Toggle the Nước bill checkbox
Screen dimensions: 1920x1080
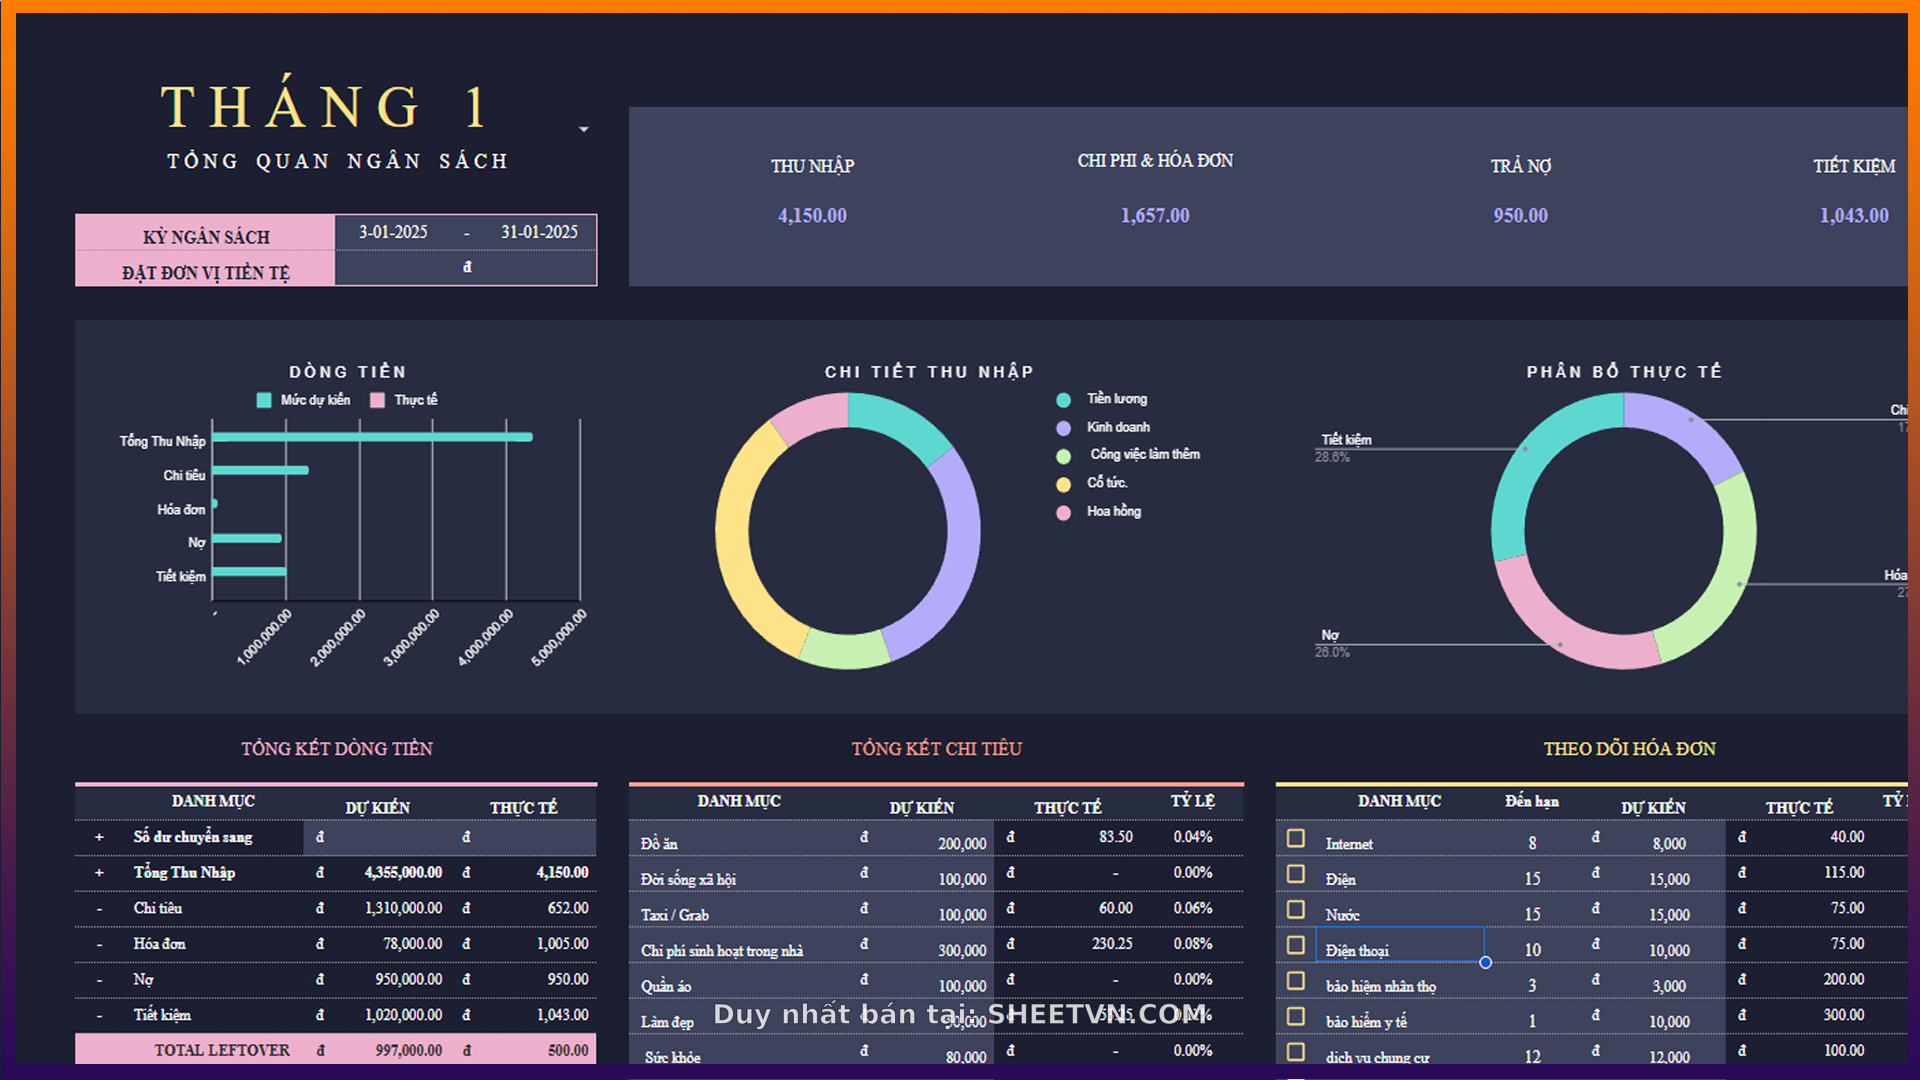1296,909
